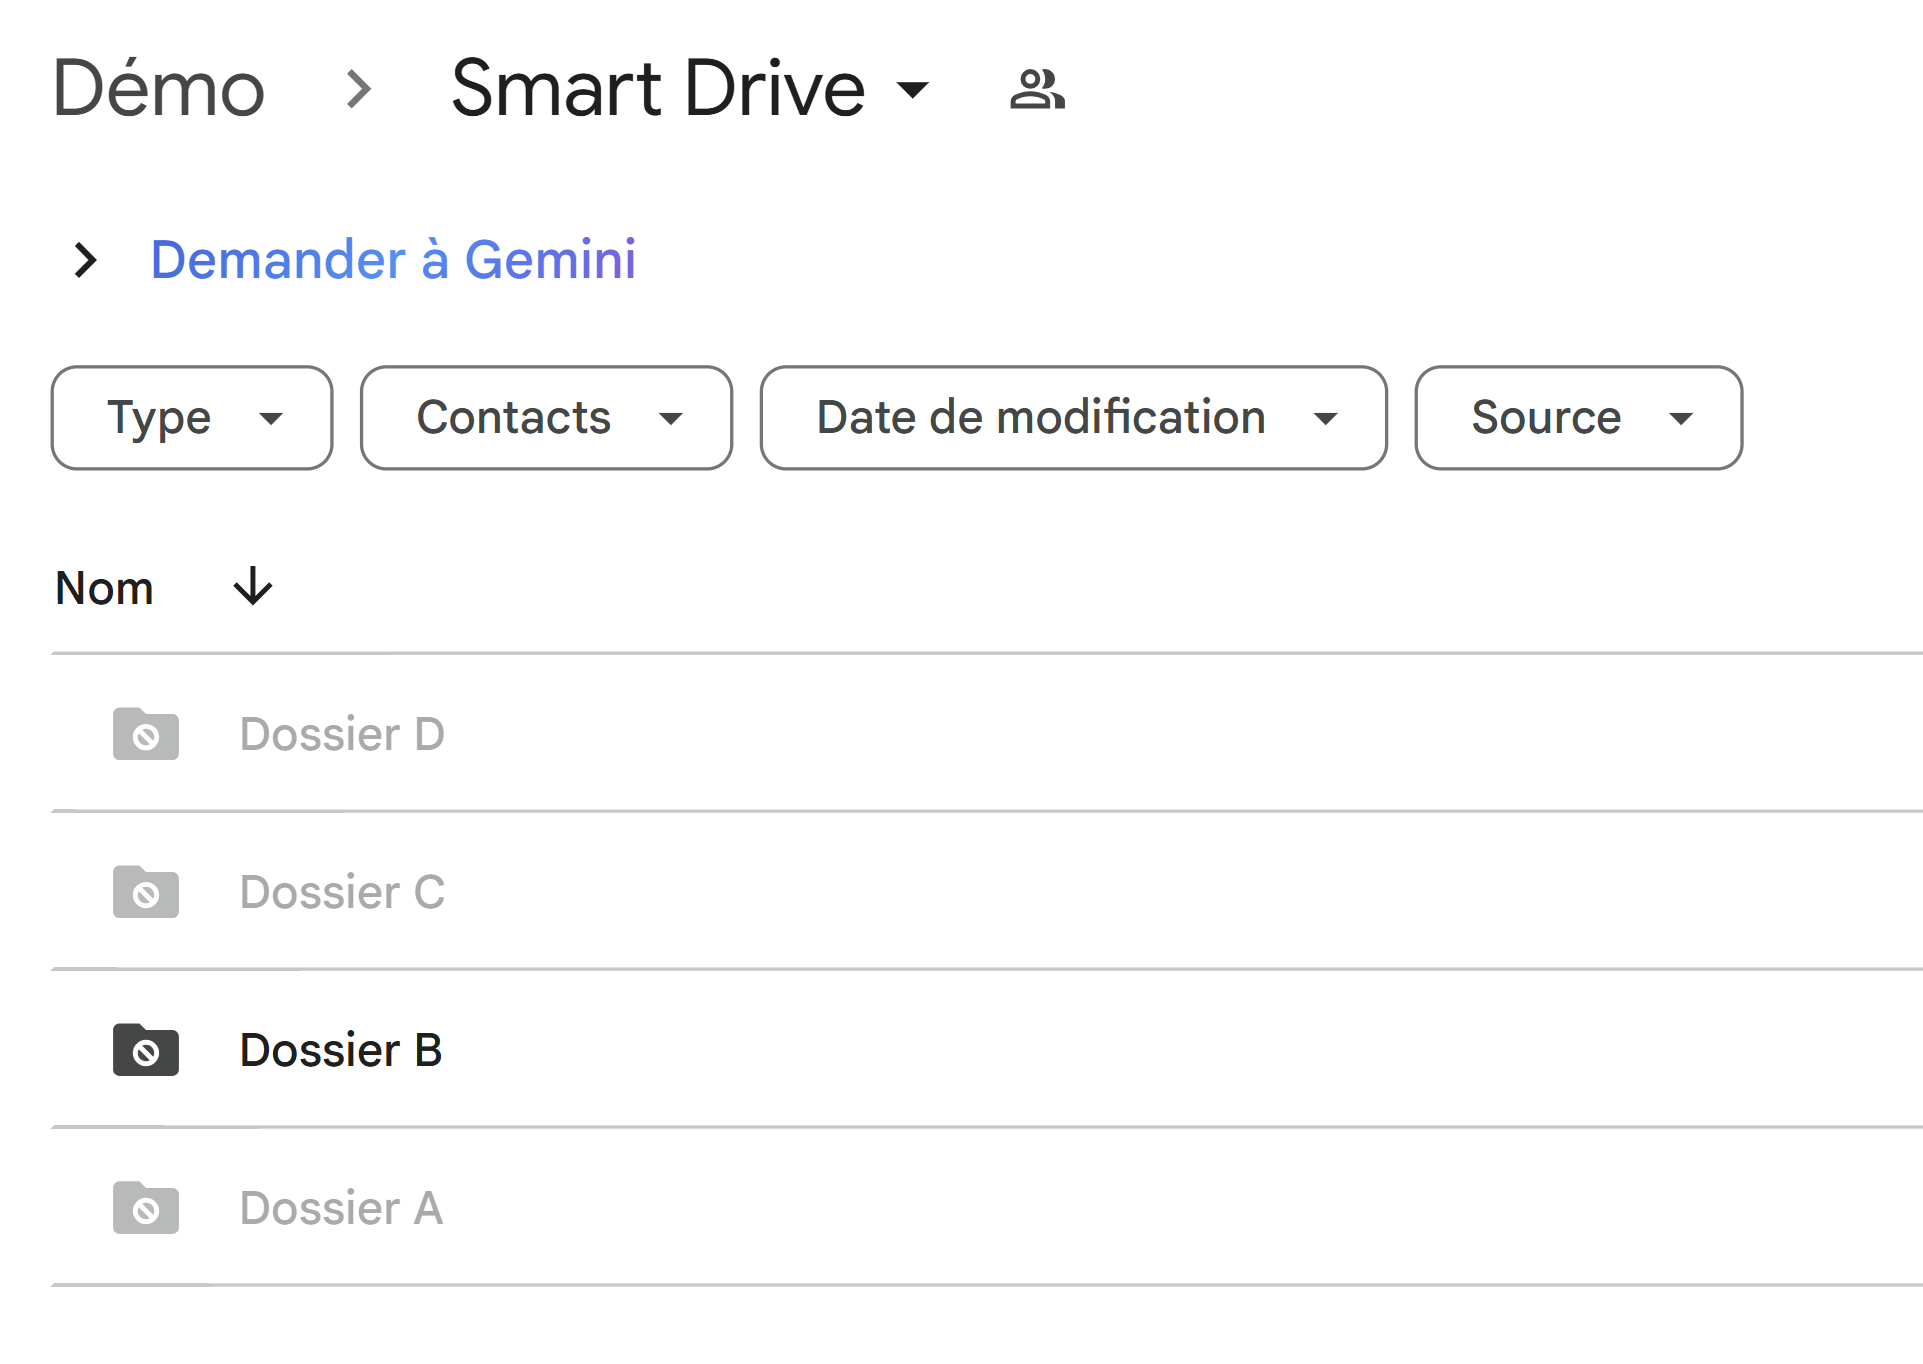1923x1364 pixels.
Task: Click the Dossier C folder icon
Action: coord(146,892)
